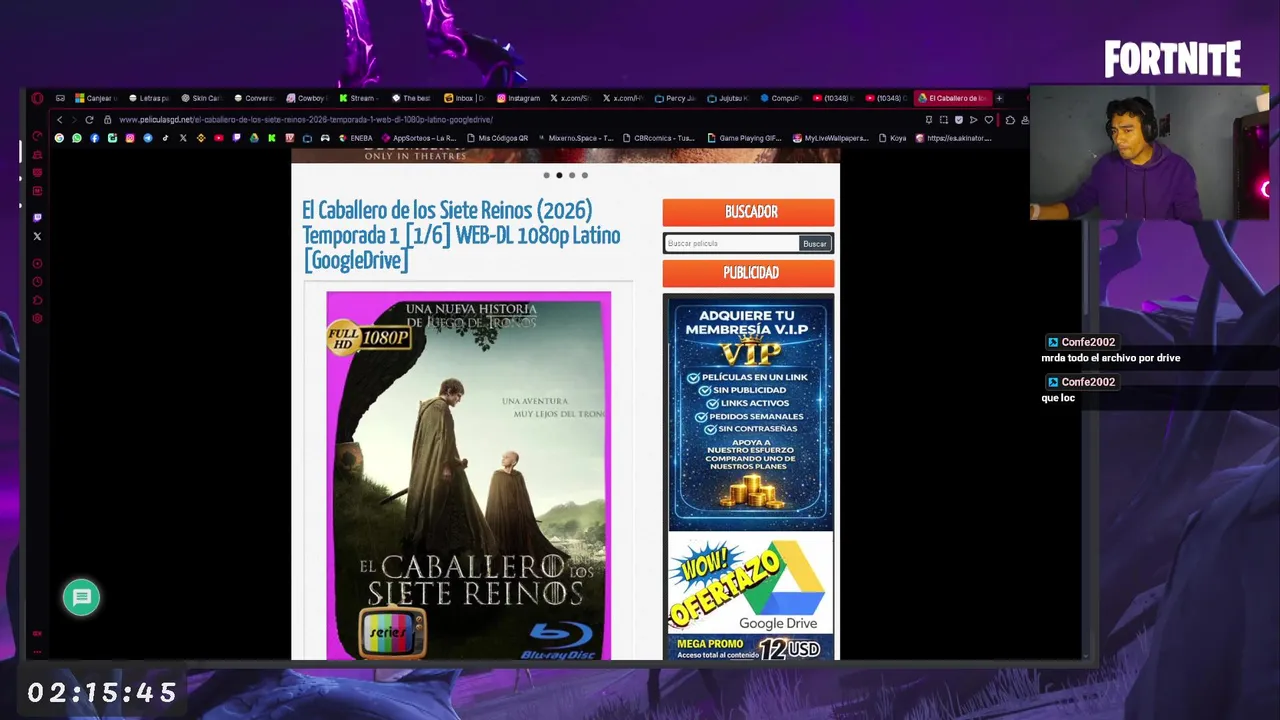This screenshot has height=720, width=1280.
Task: Open Twitch in Opera sidebar
Action: (37, 217)
